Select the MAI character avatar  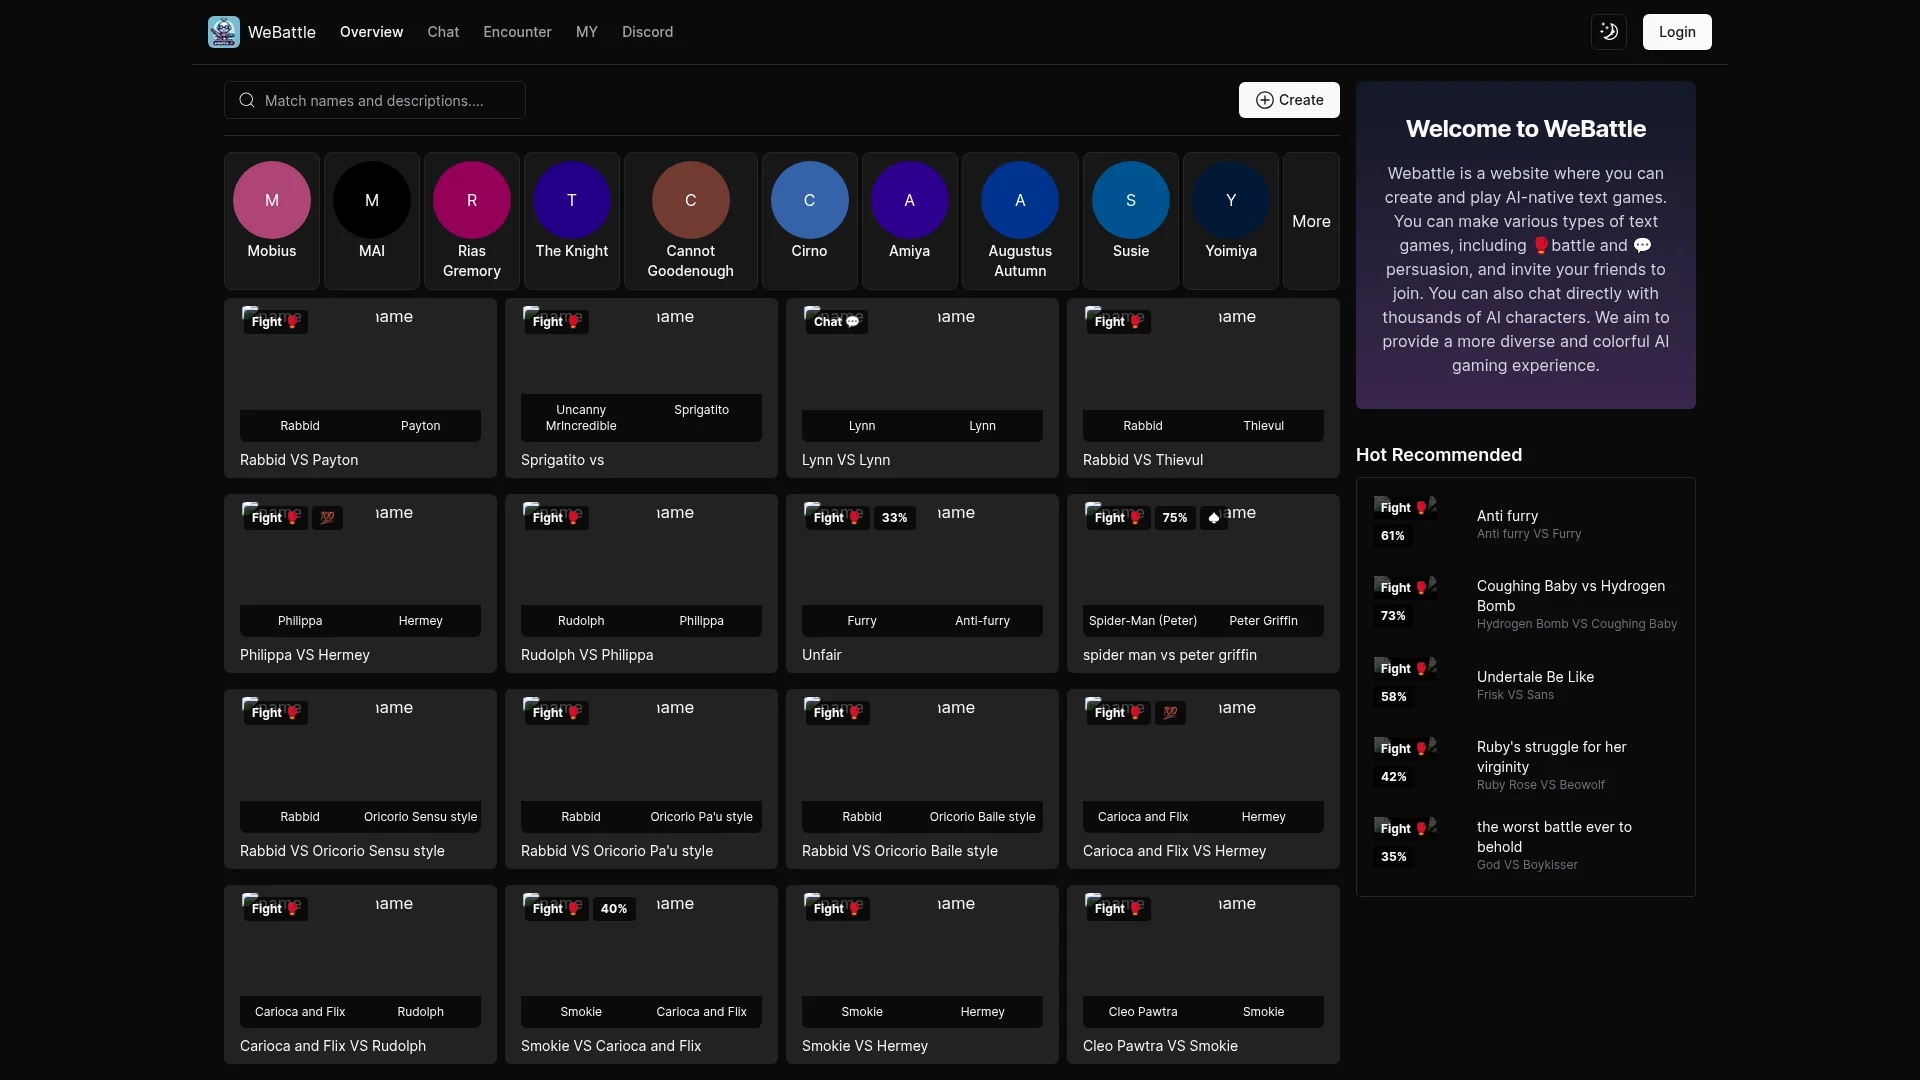tap(372, 200)
